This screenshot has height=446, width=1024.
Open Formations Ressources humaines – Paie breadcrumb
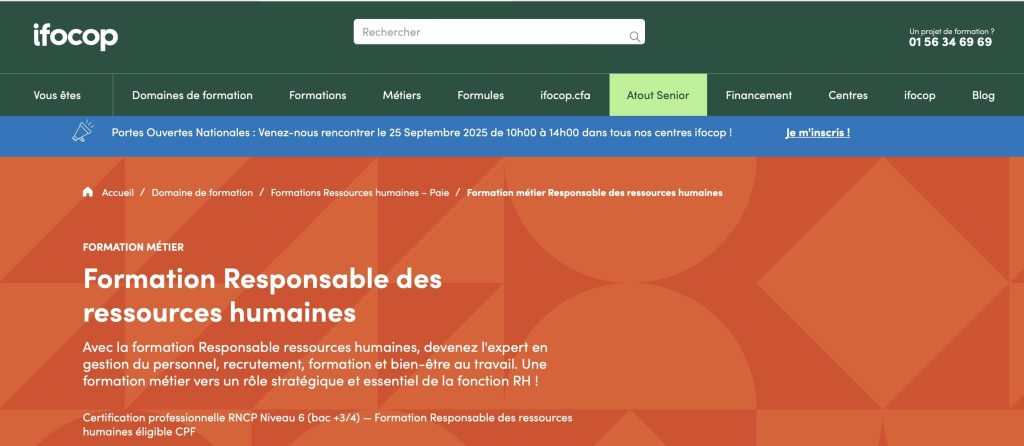tap(360, 193)
